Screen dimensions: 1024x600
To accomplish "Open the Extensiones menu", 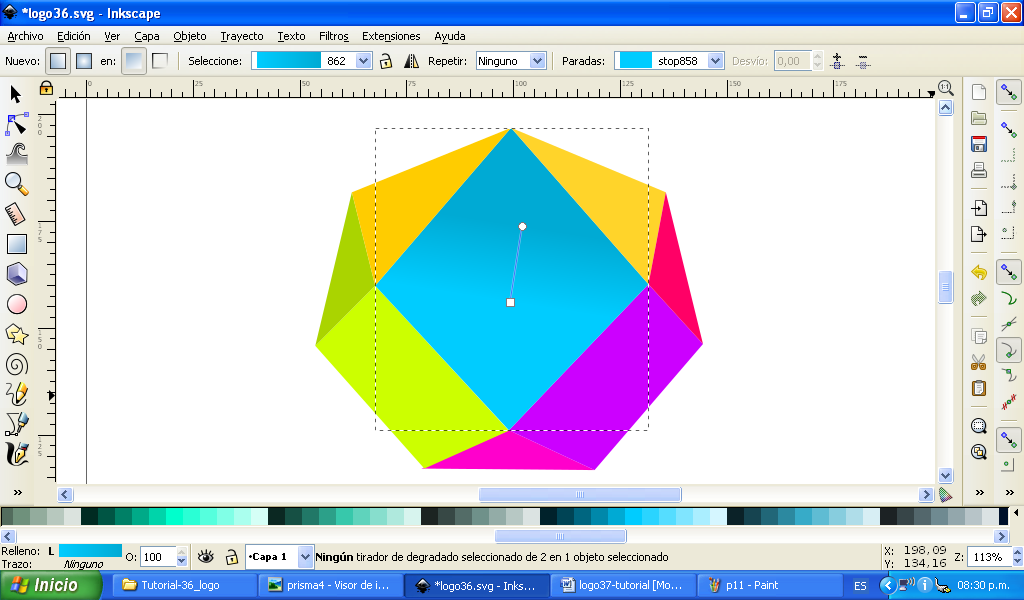I will pos(391,36).
